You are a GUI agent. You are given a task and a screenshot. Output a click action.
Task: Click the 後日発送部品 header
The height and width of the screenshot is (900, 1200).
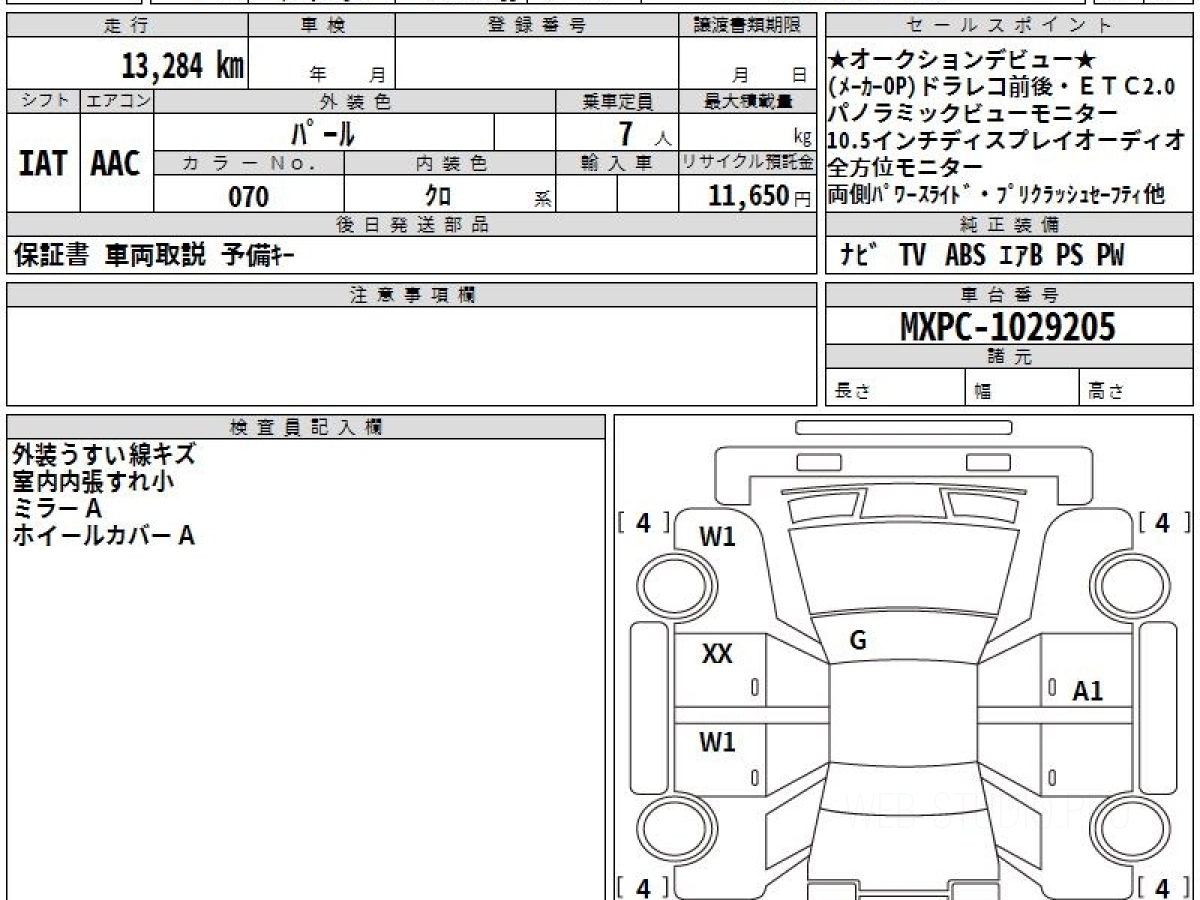(x=411, y=225)
